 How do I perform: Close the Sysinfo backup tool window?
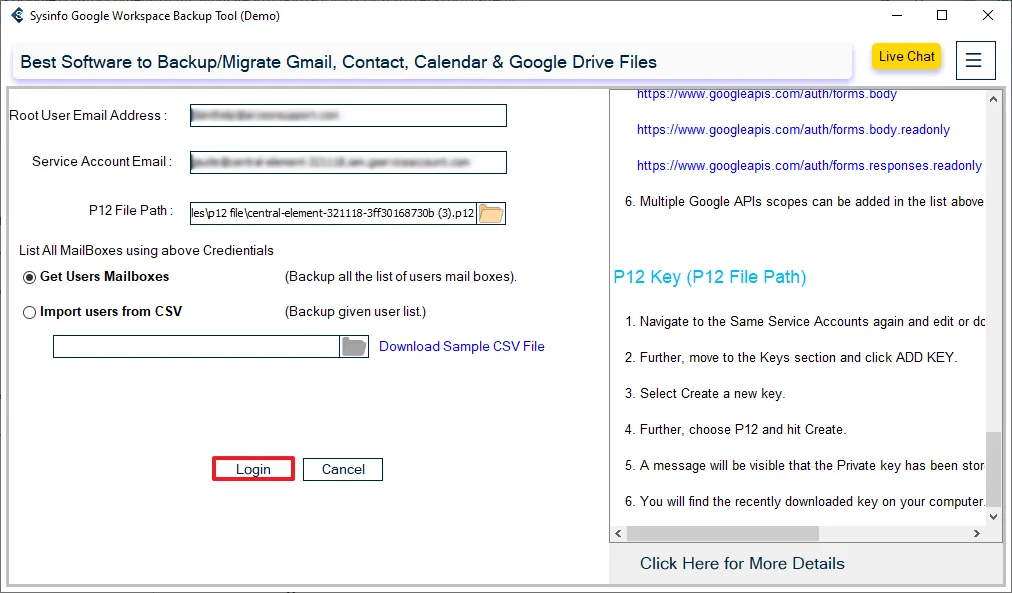[x=987, y=15]
